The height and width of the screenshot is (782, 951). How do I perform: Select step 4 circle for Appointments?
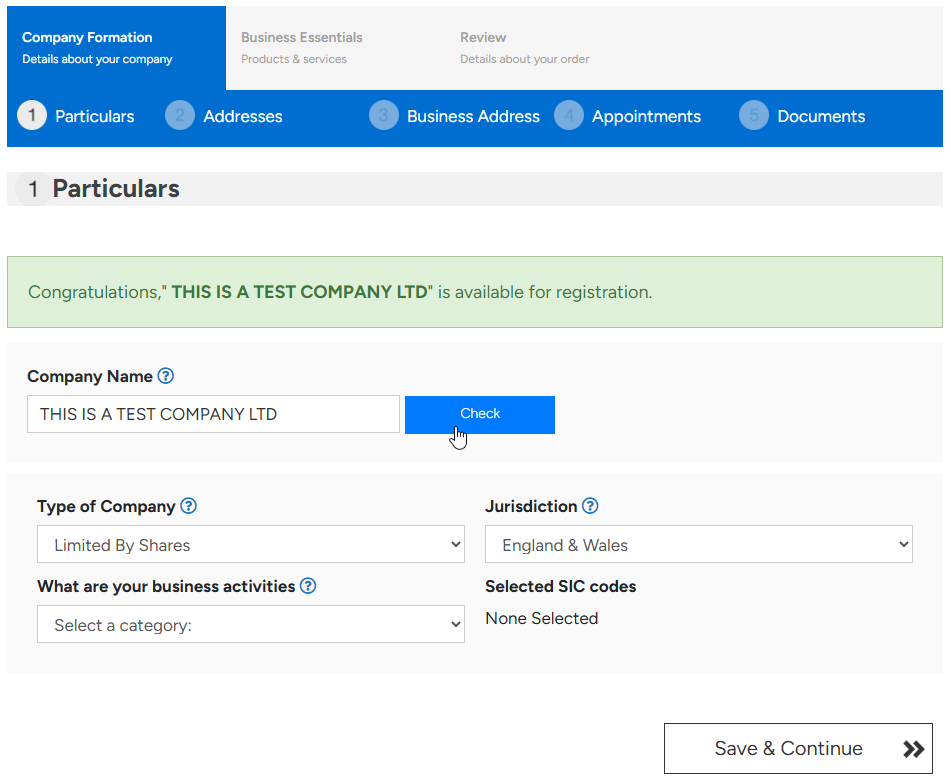569,115
